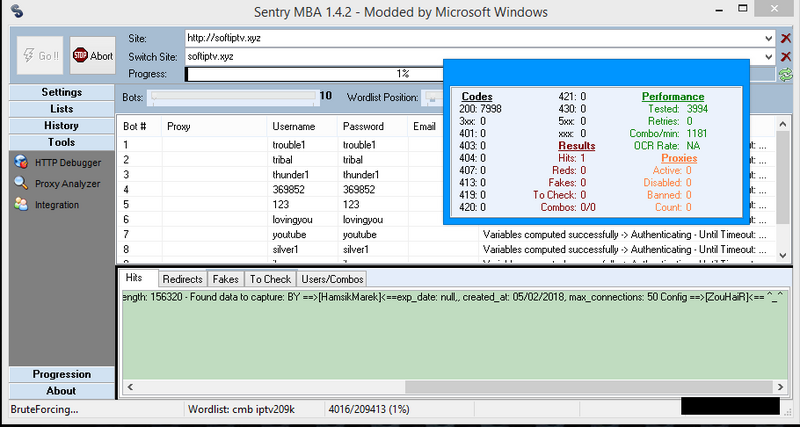
Task: Click the Password column header
Action: [x=372, y=127]
